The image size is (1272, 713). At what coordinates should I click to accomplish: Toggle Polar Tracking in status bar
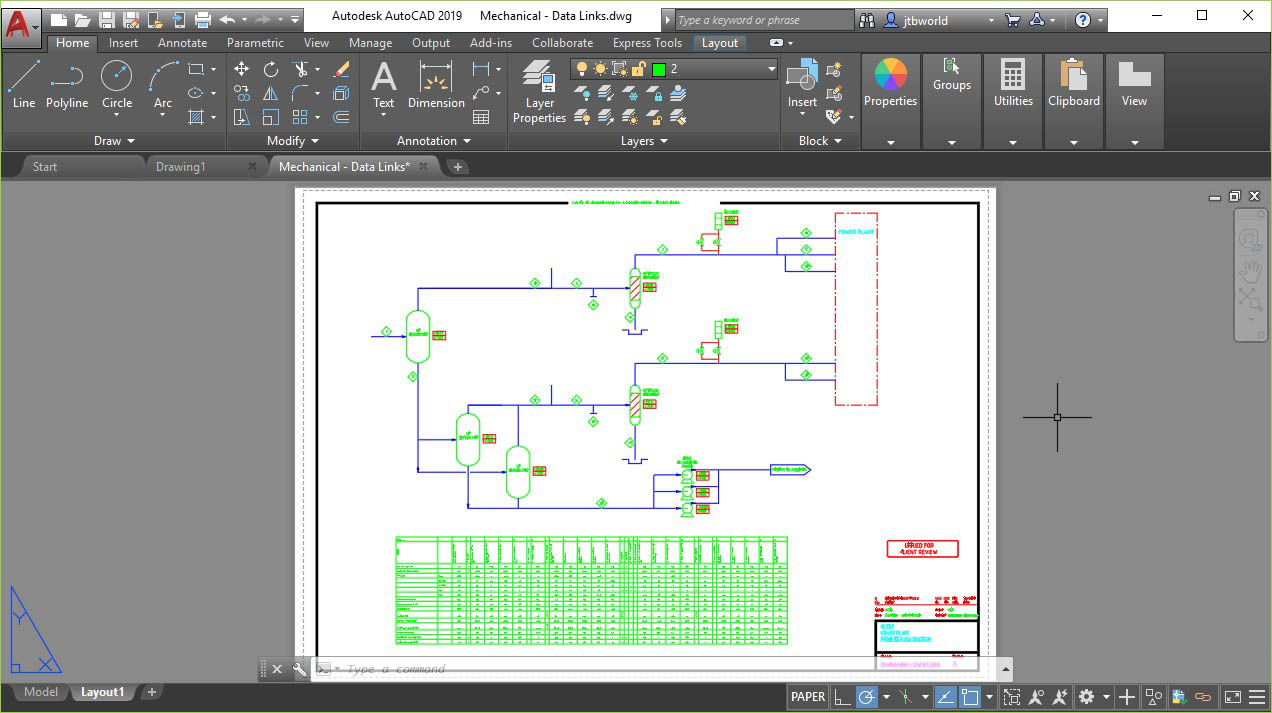[866, 697]
